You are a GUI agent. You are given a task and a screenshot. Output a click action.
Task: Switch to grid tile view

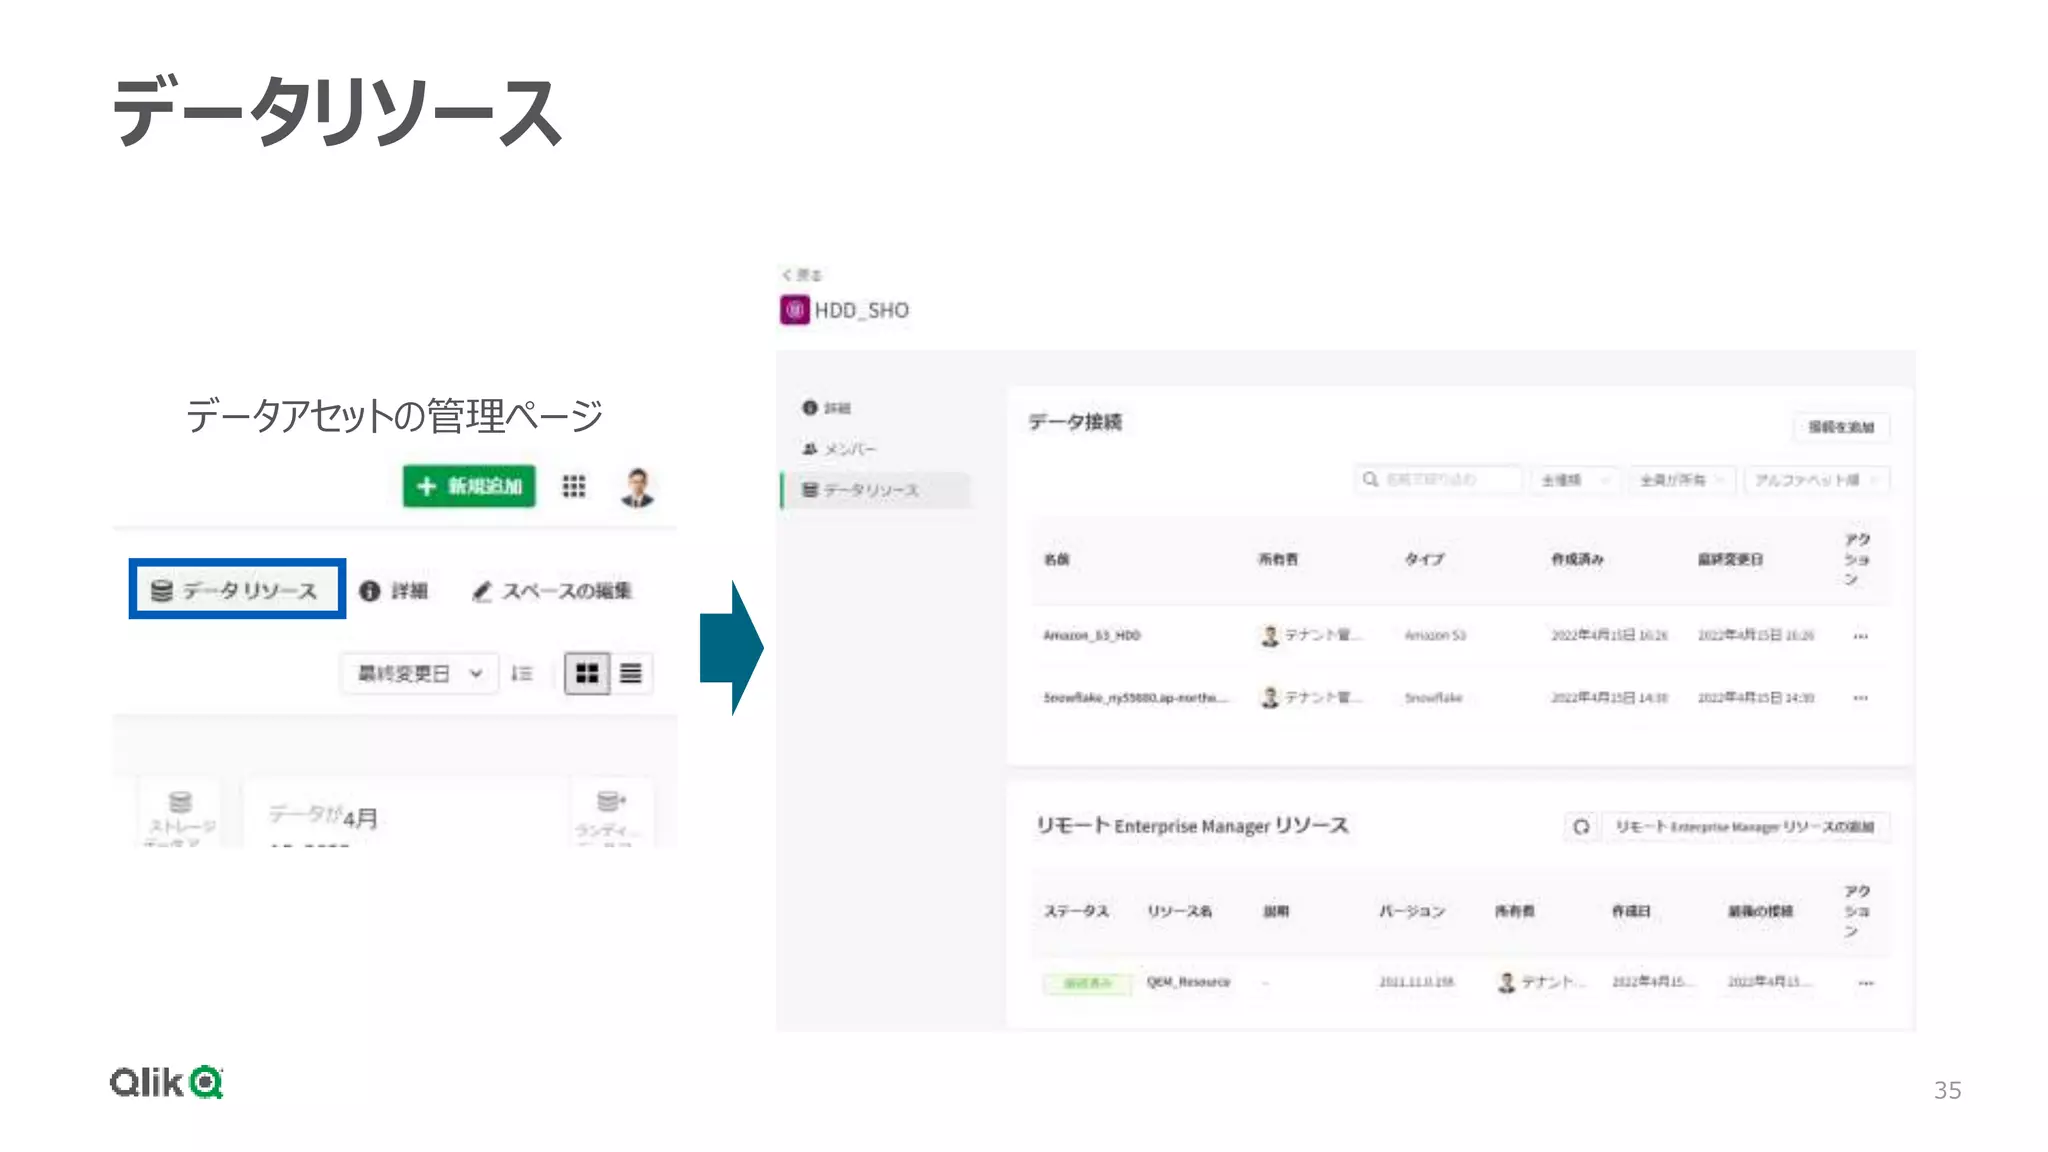tap(587, 673)
